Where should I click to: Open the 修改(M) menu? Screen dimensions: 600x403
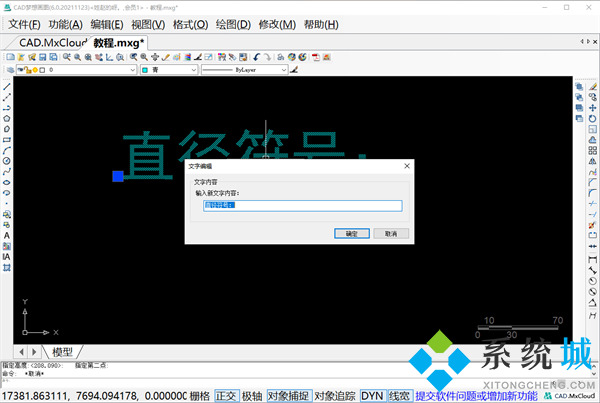[277, 24]
